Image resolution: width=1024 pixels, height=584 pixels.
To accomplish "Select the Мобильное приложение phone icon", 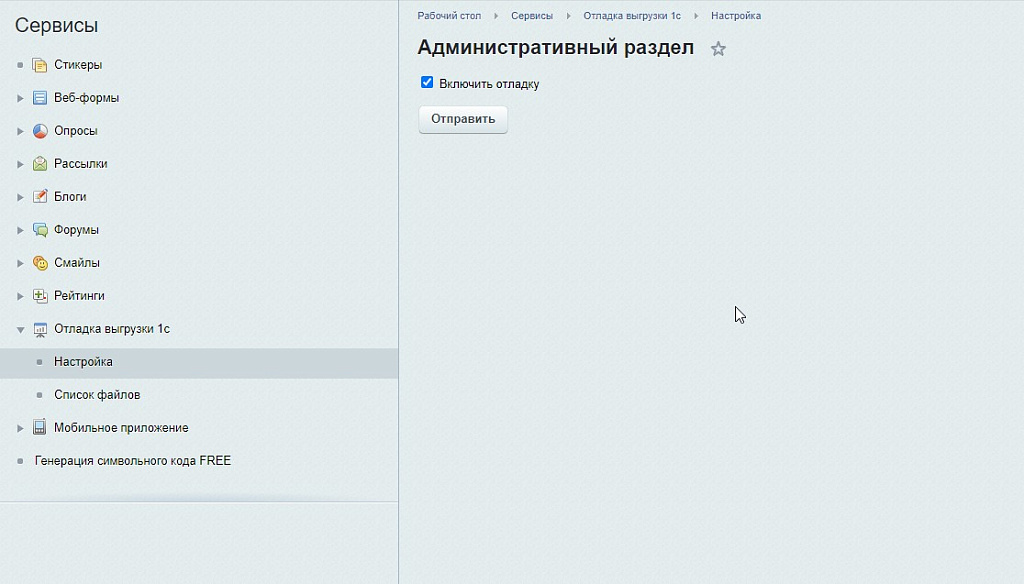I will [x=38, y=427].
